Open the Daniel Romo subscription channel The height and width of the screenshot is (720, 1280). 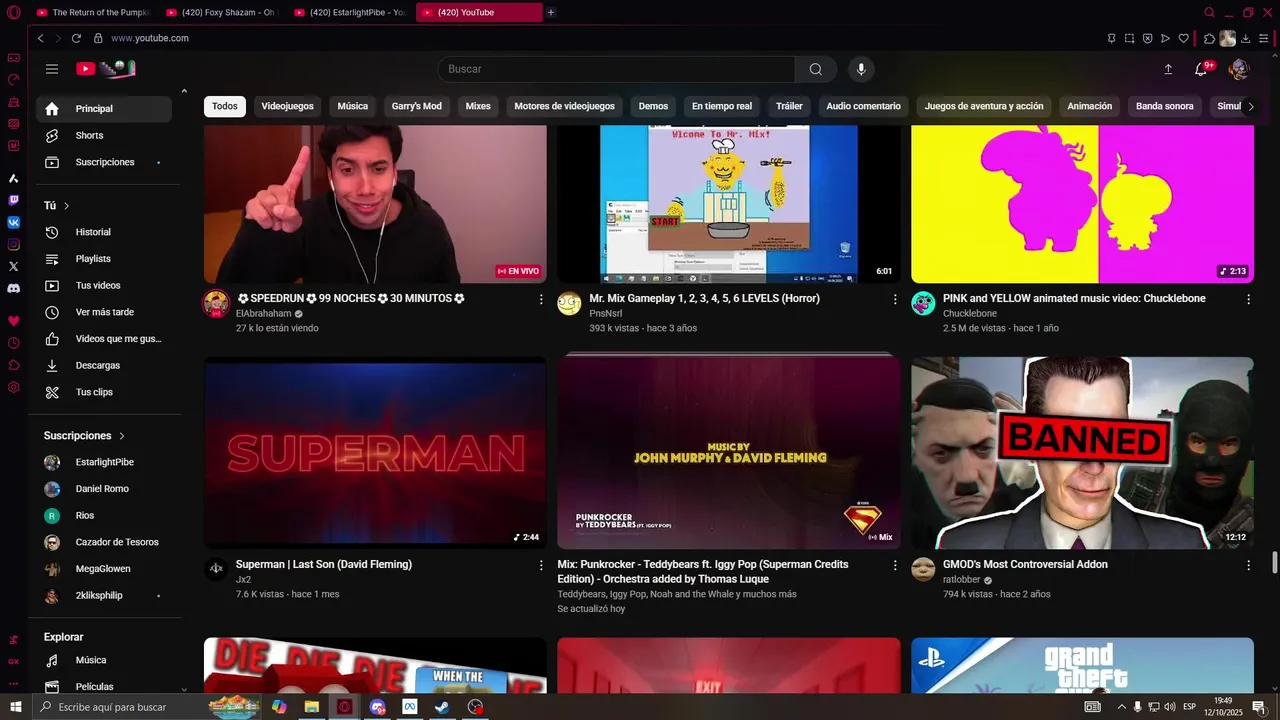[x=104, y=489]
